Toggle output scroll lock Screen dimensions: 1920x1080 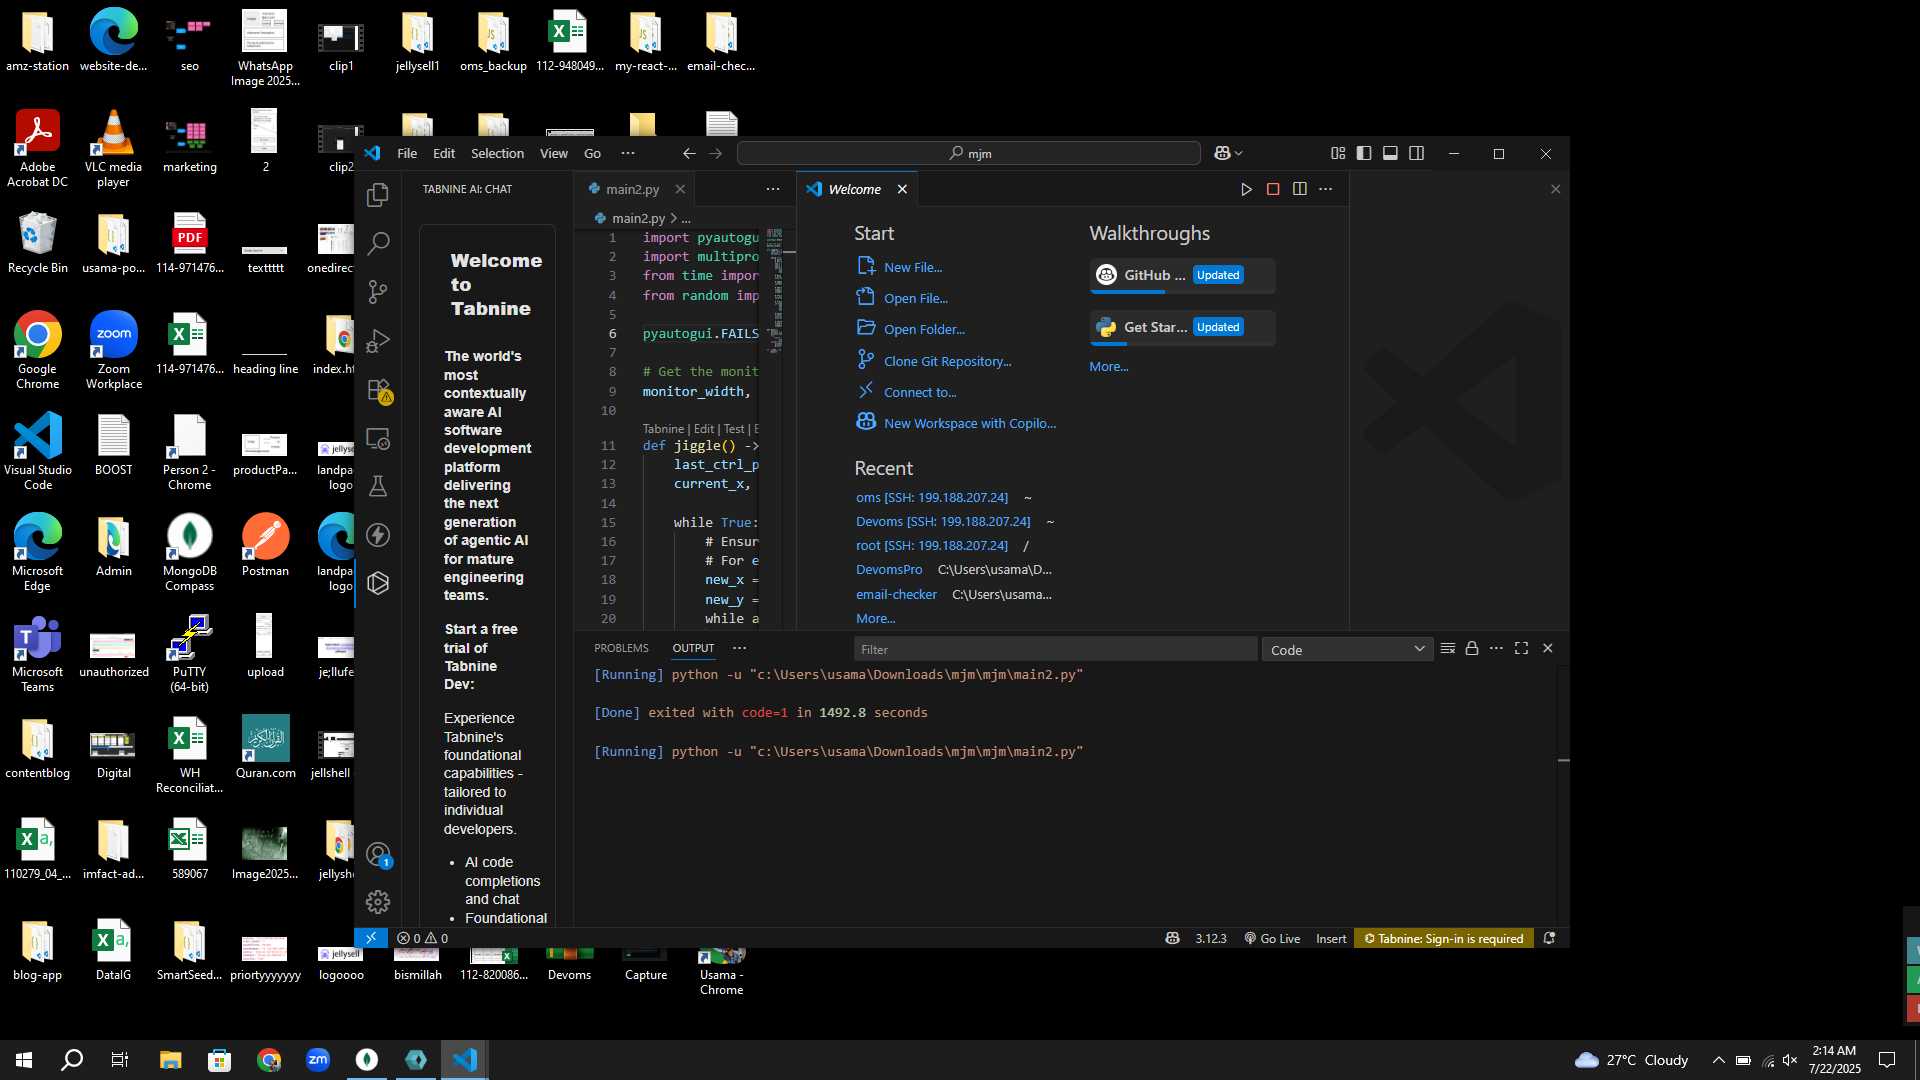pyautogui.click(x=1472, y=648)
